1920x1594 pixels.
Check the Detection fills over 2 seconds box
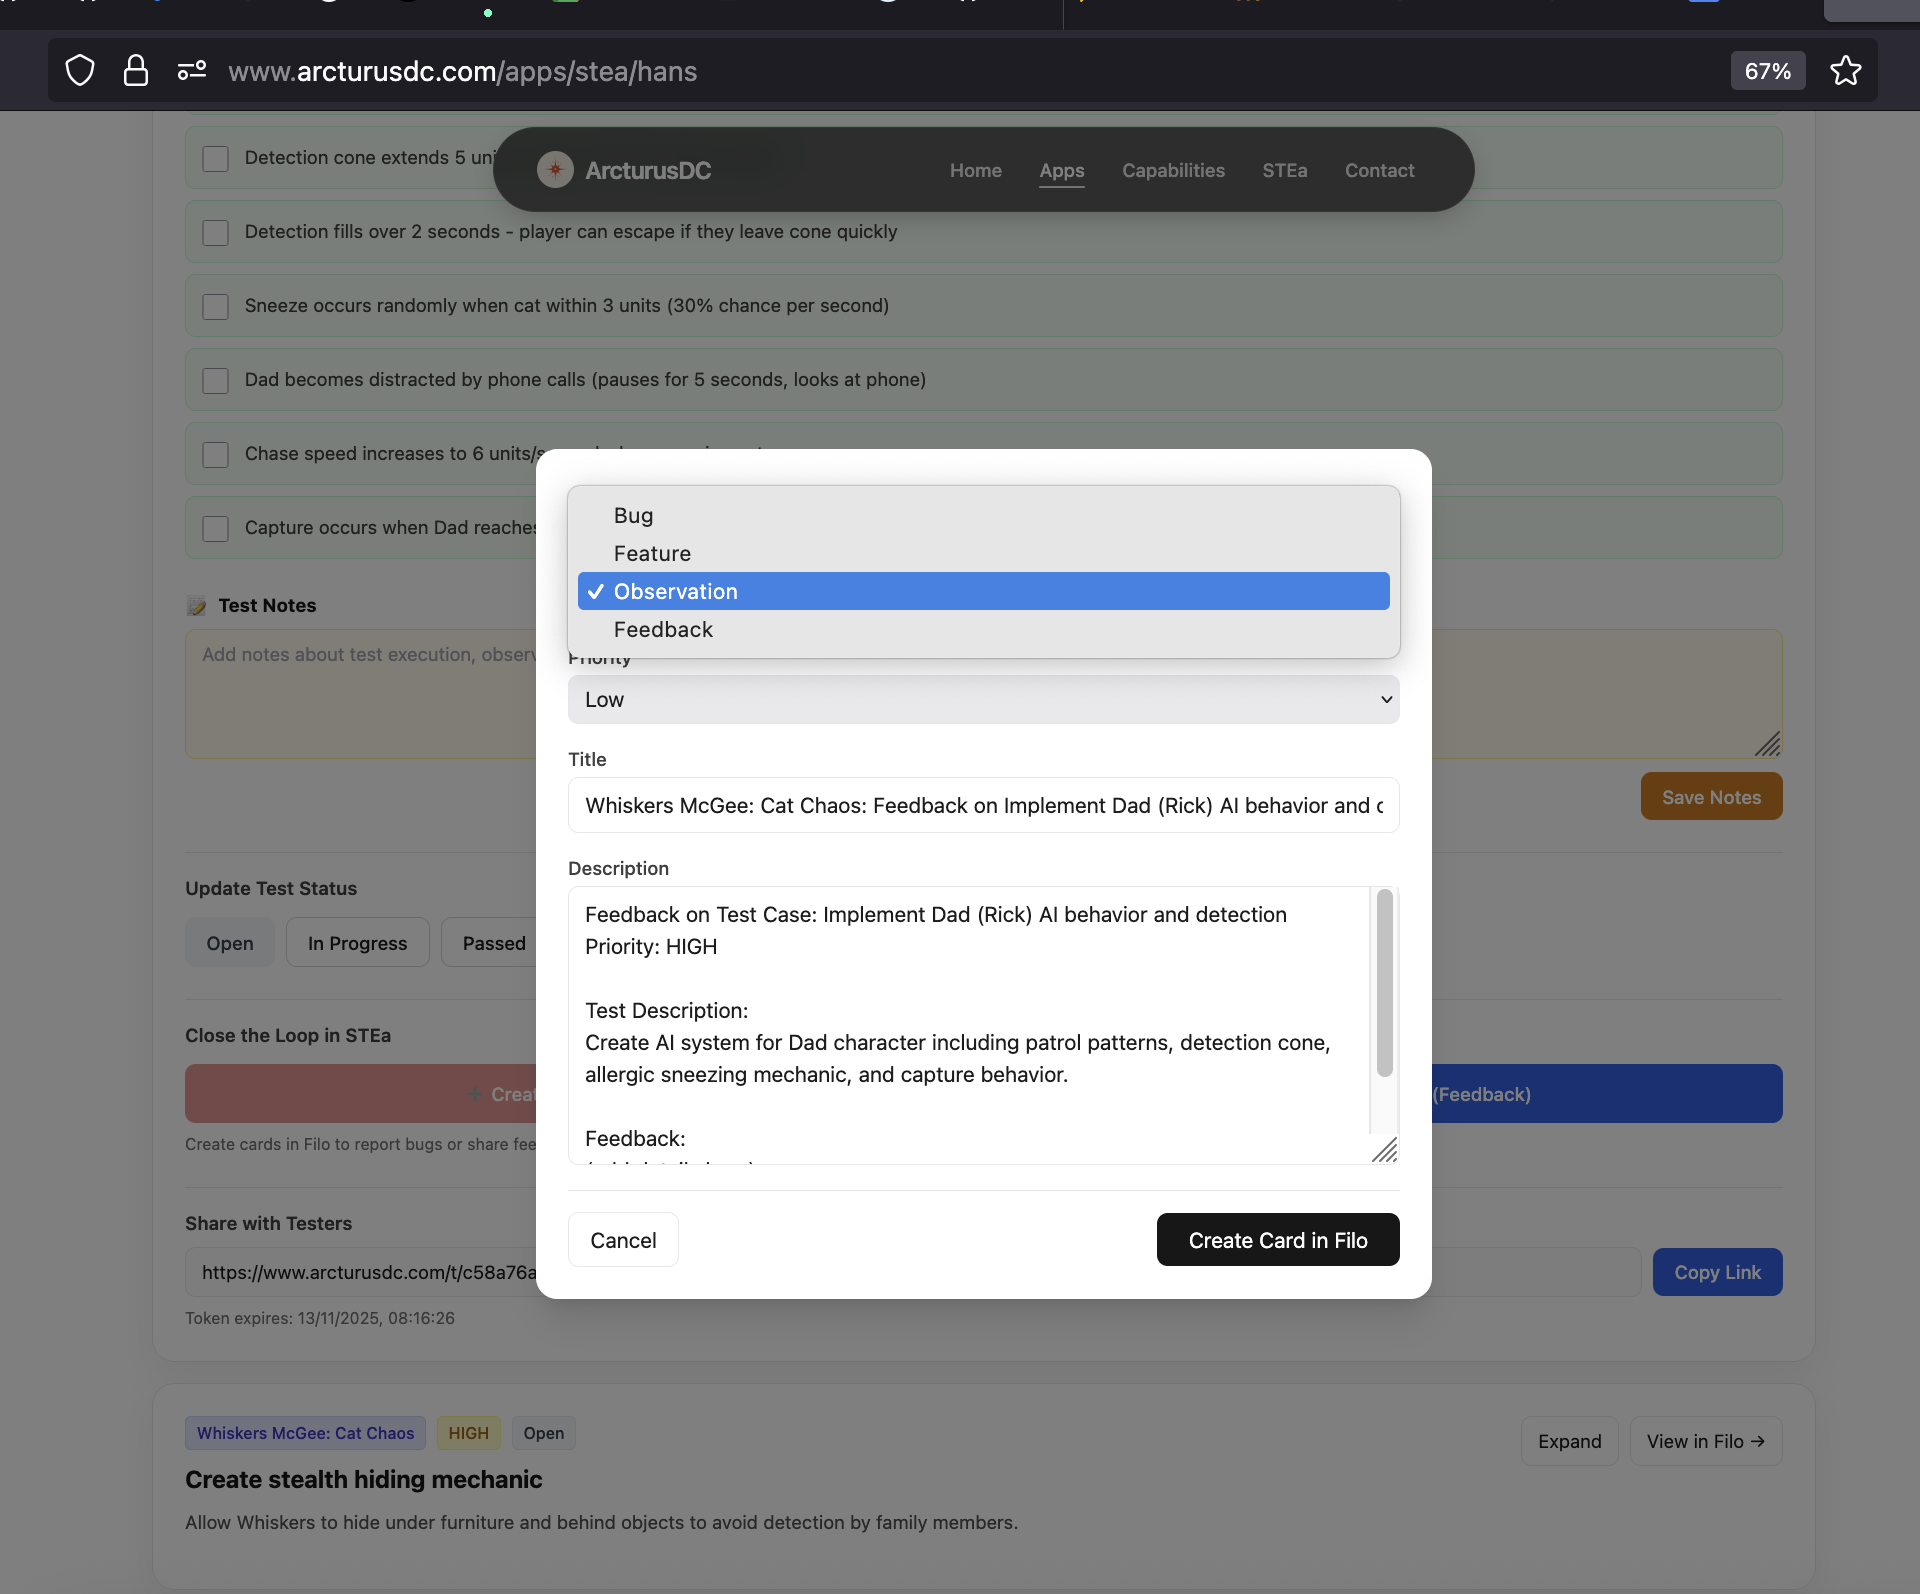(216, 232)
